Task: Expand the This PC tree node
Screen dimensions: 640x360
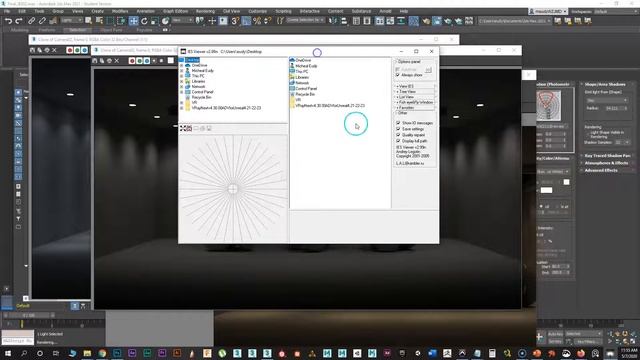Action: tap(182, 76)
